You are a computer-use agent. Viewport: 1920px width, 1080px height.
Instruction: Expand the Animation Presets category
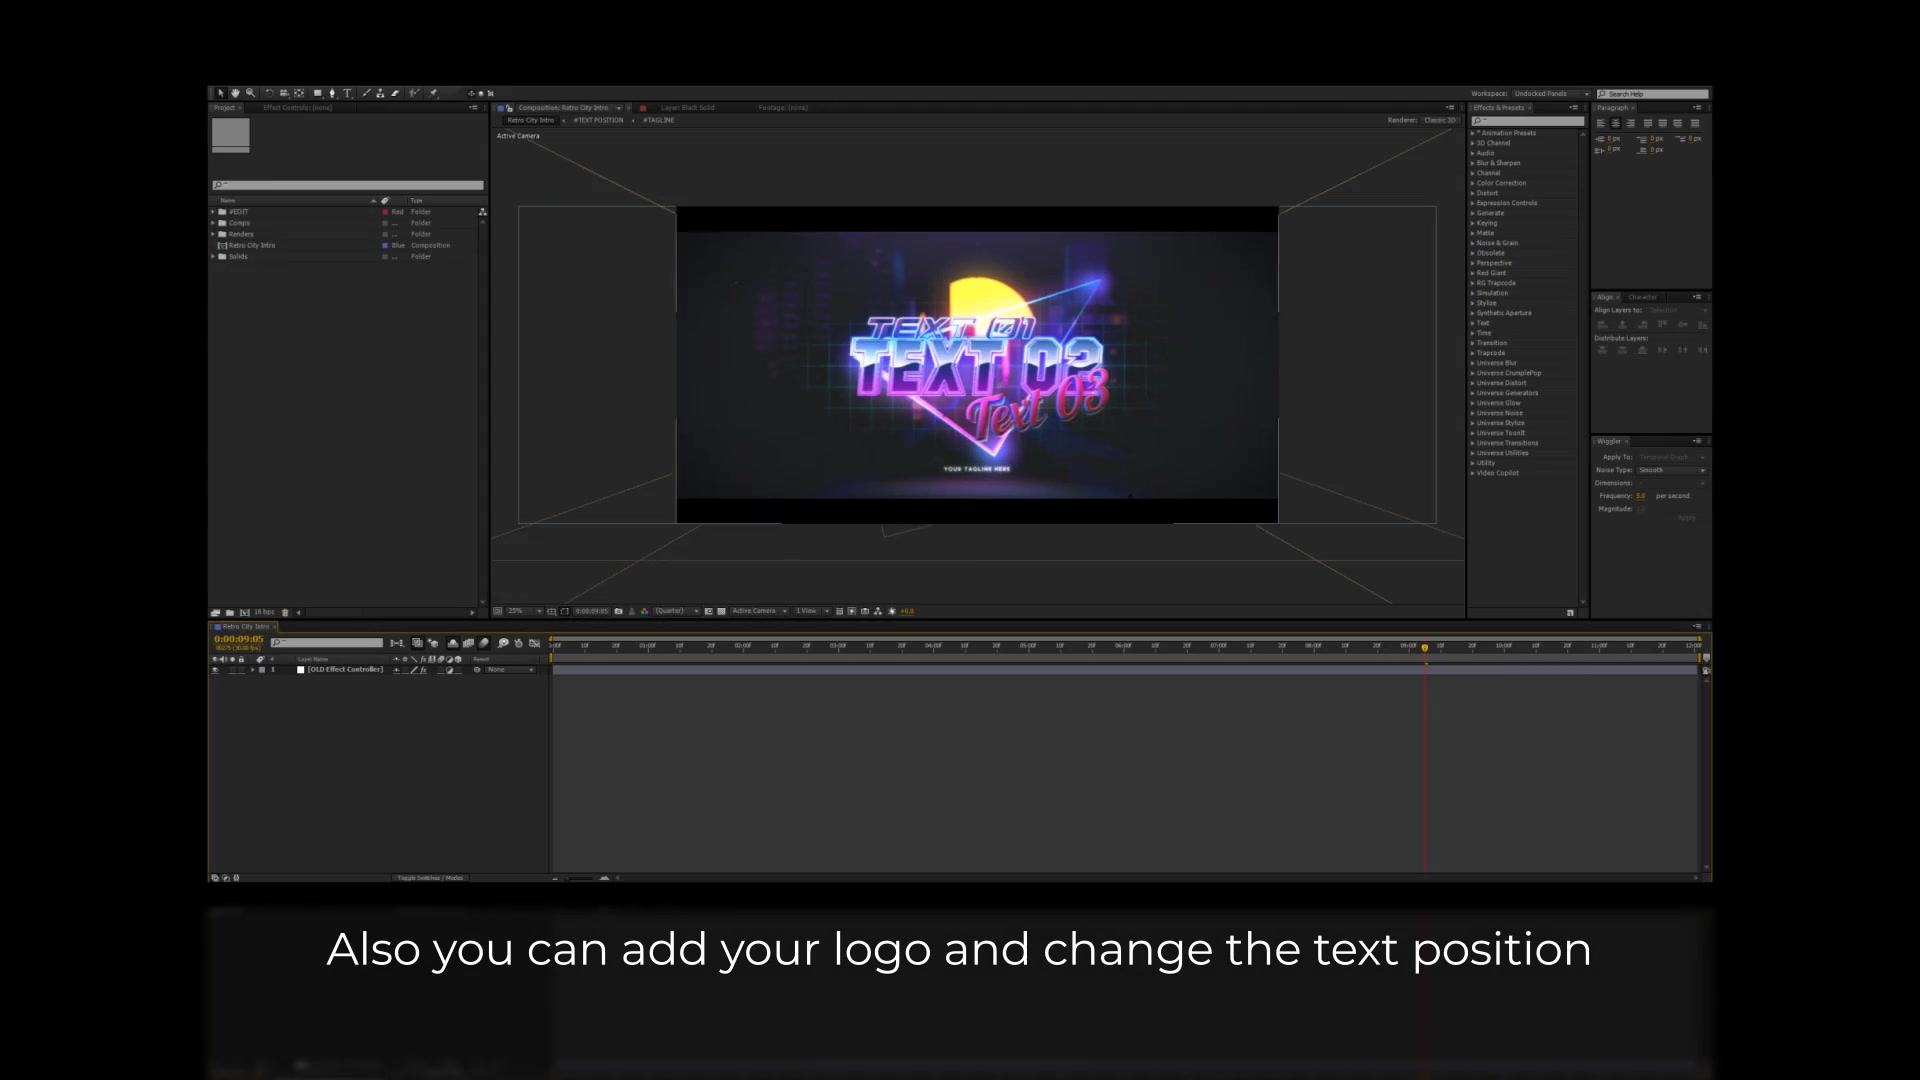pyautogui.click(x=1473, y=133)
